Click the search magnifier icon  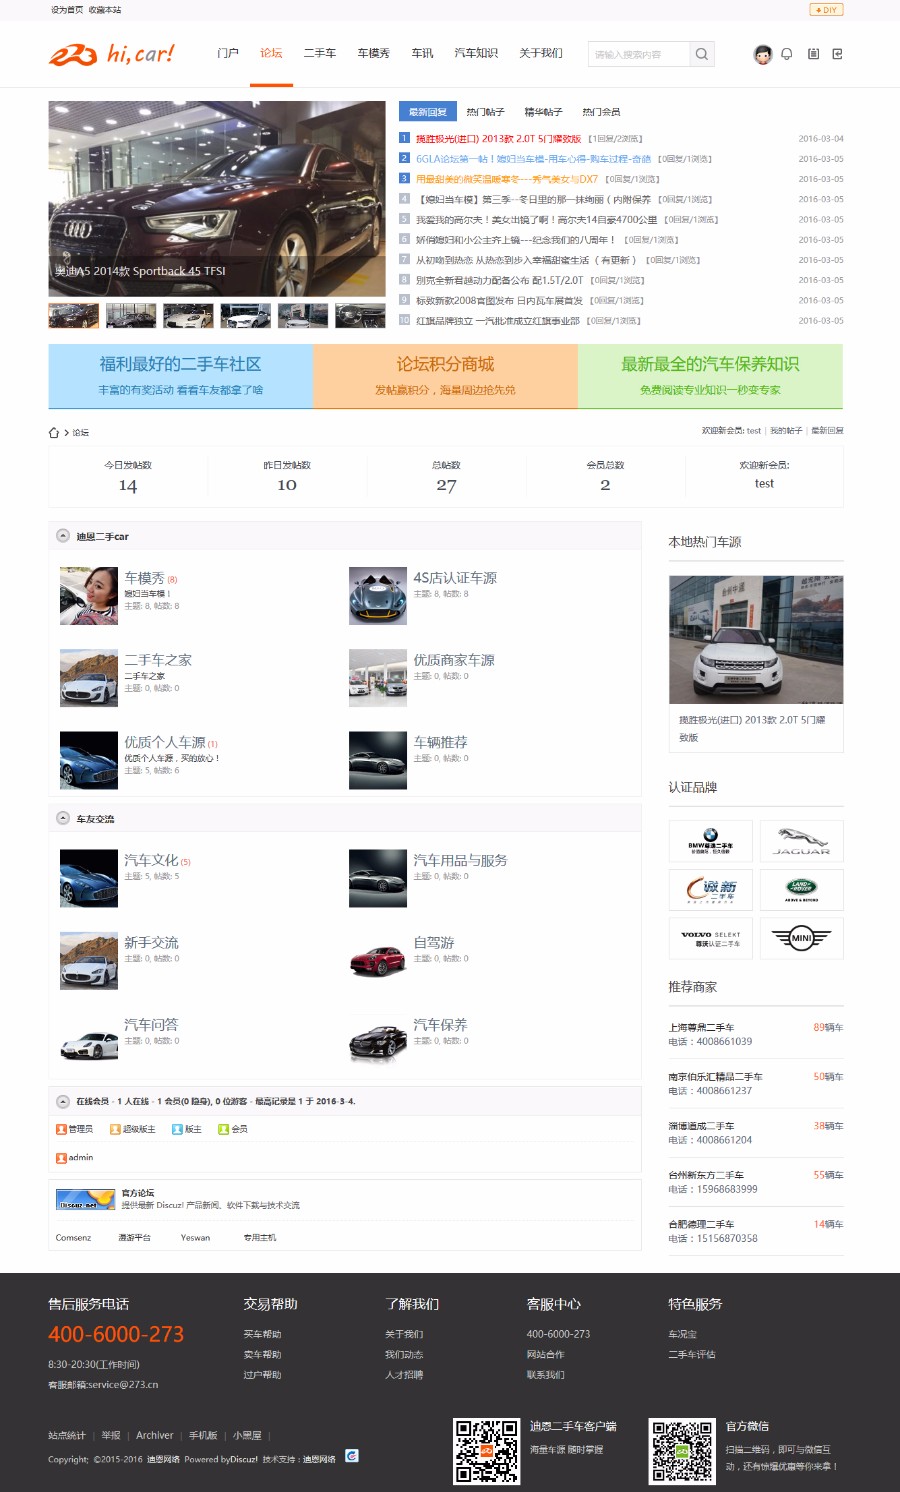[702, 54]
